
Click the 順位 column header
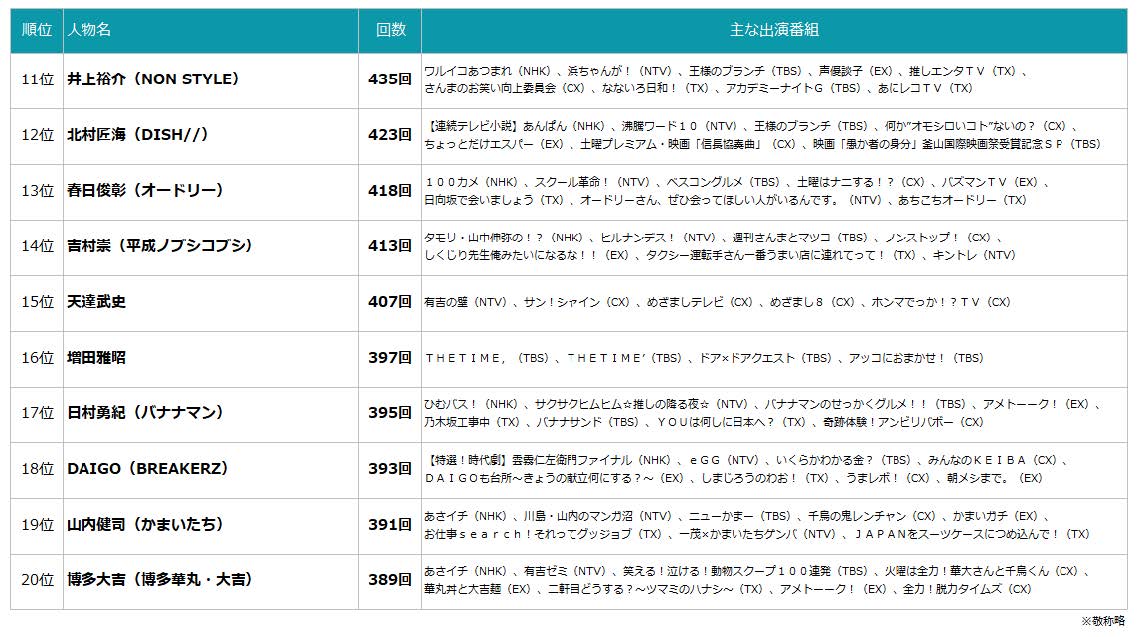pyautogui.click(x=37, y=30)
